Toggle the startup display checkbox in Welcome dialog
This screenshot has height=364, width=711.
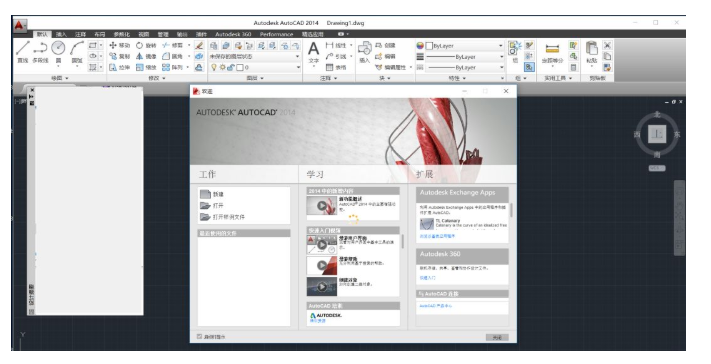[x=199, y=336]
